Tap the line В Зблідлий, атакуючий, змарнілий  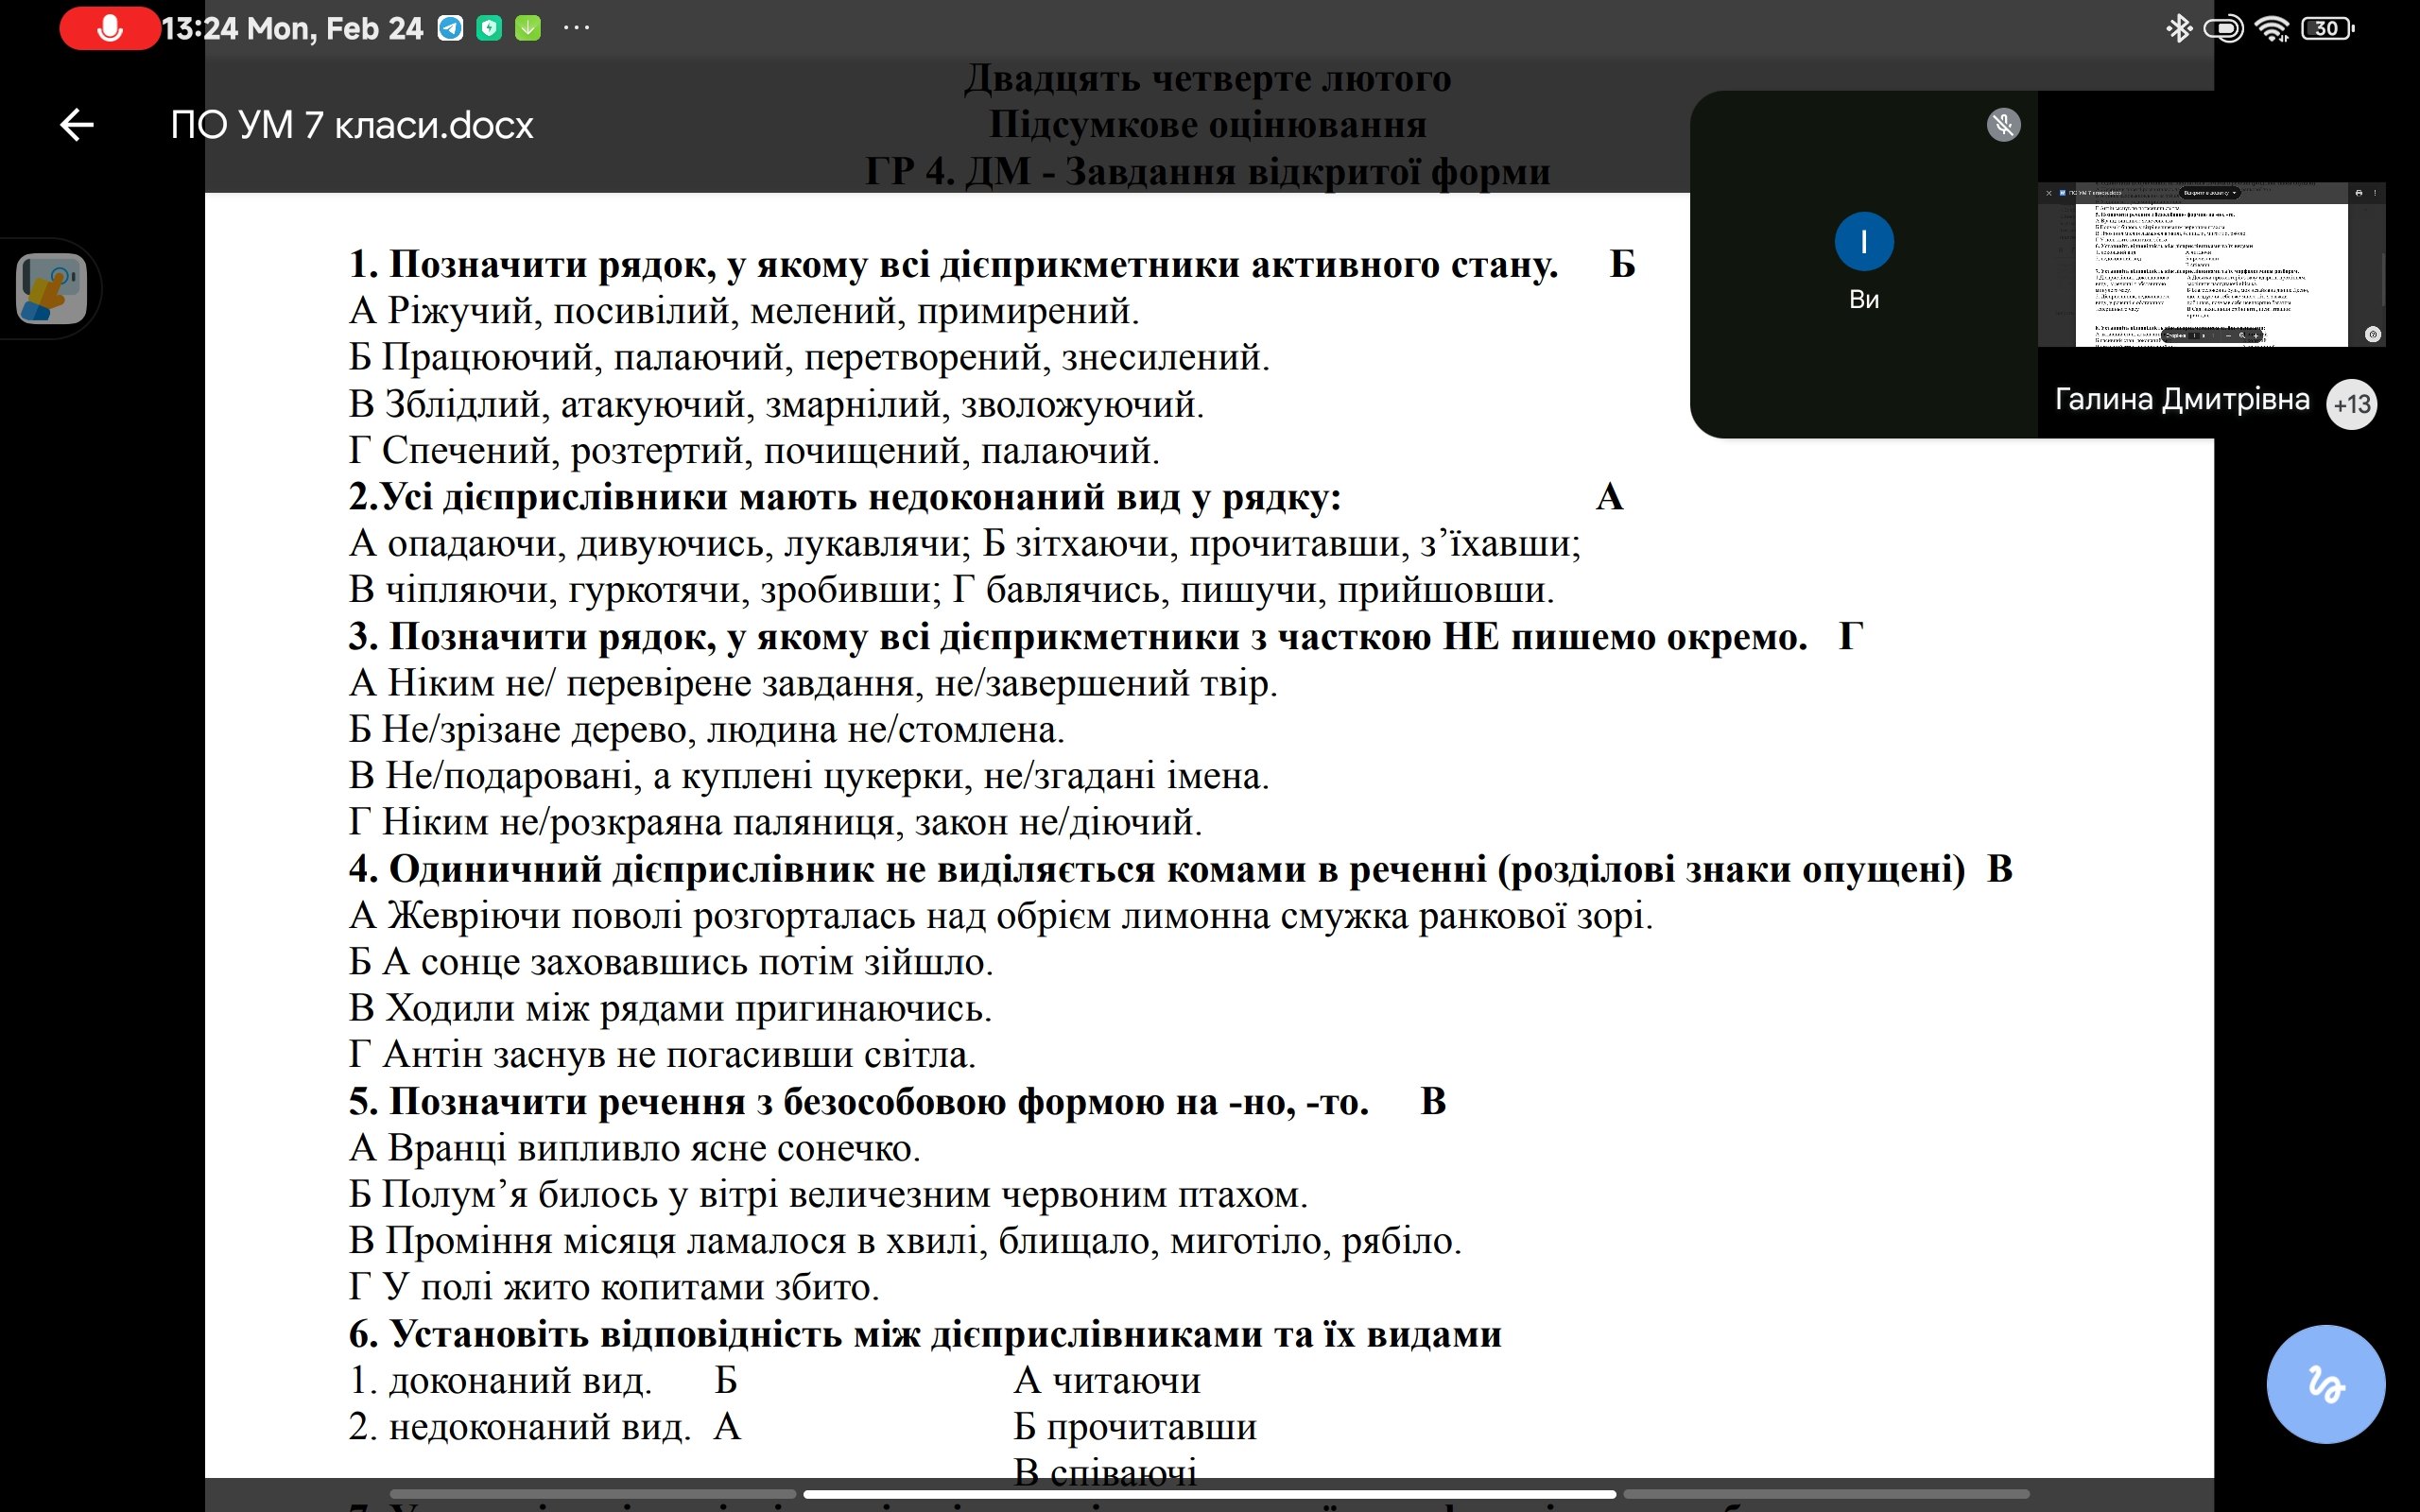[776, 404]
